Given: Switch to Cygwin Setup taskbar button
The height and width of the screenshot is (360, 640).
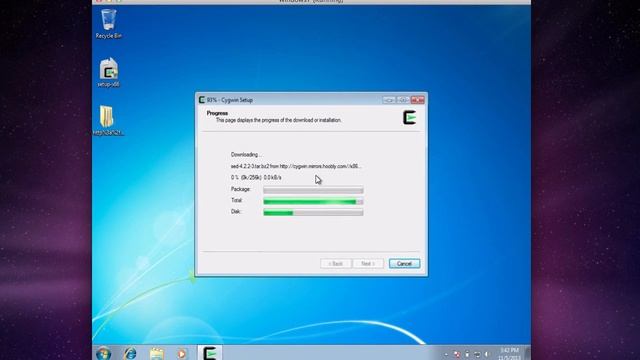Looking at the screenshot, I should click(210, 353).
